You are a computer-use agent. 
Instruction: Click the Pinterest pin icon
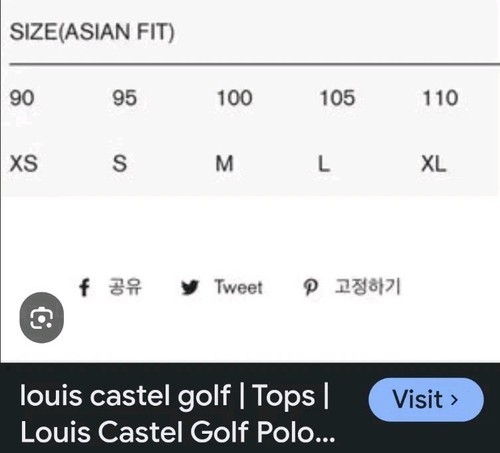point(310,287)
